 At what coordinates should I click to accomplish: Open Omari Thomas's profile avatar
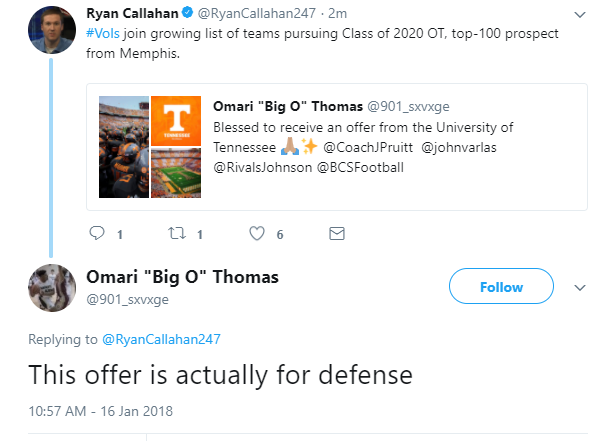pyautogui.click(x=52, y=288)
